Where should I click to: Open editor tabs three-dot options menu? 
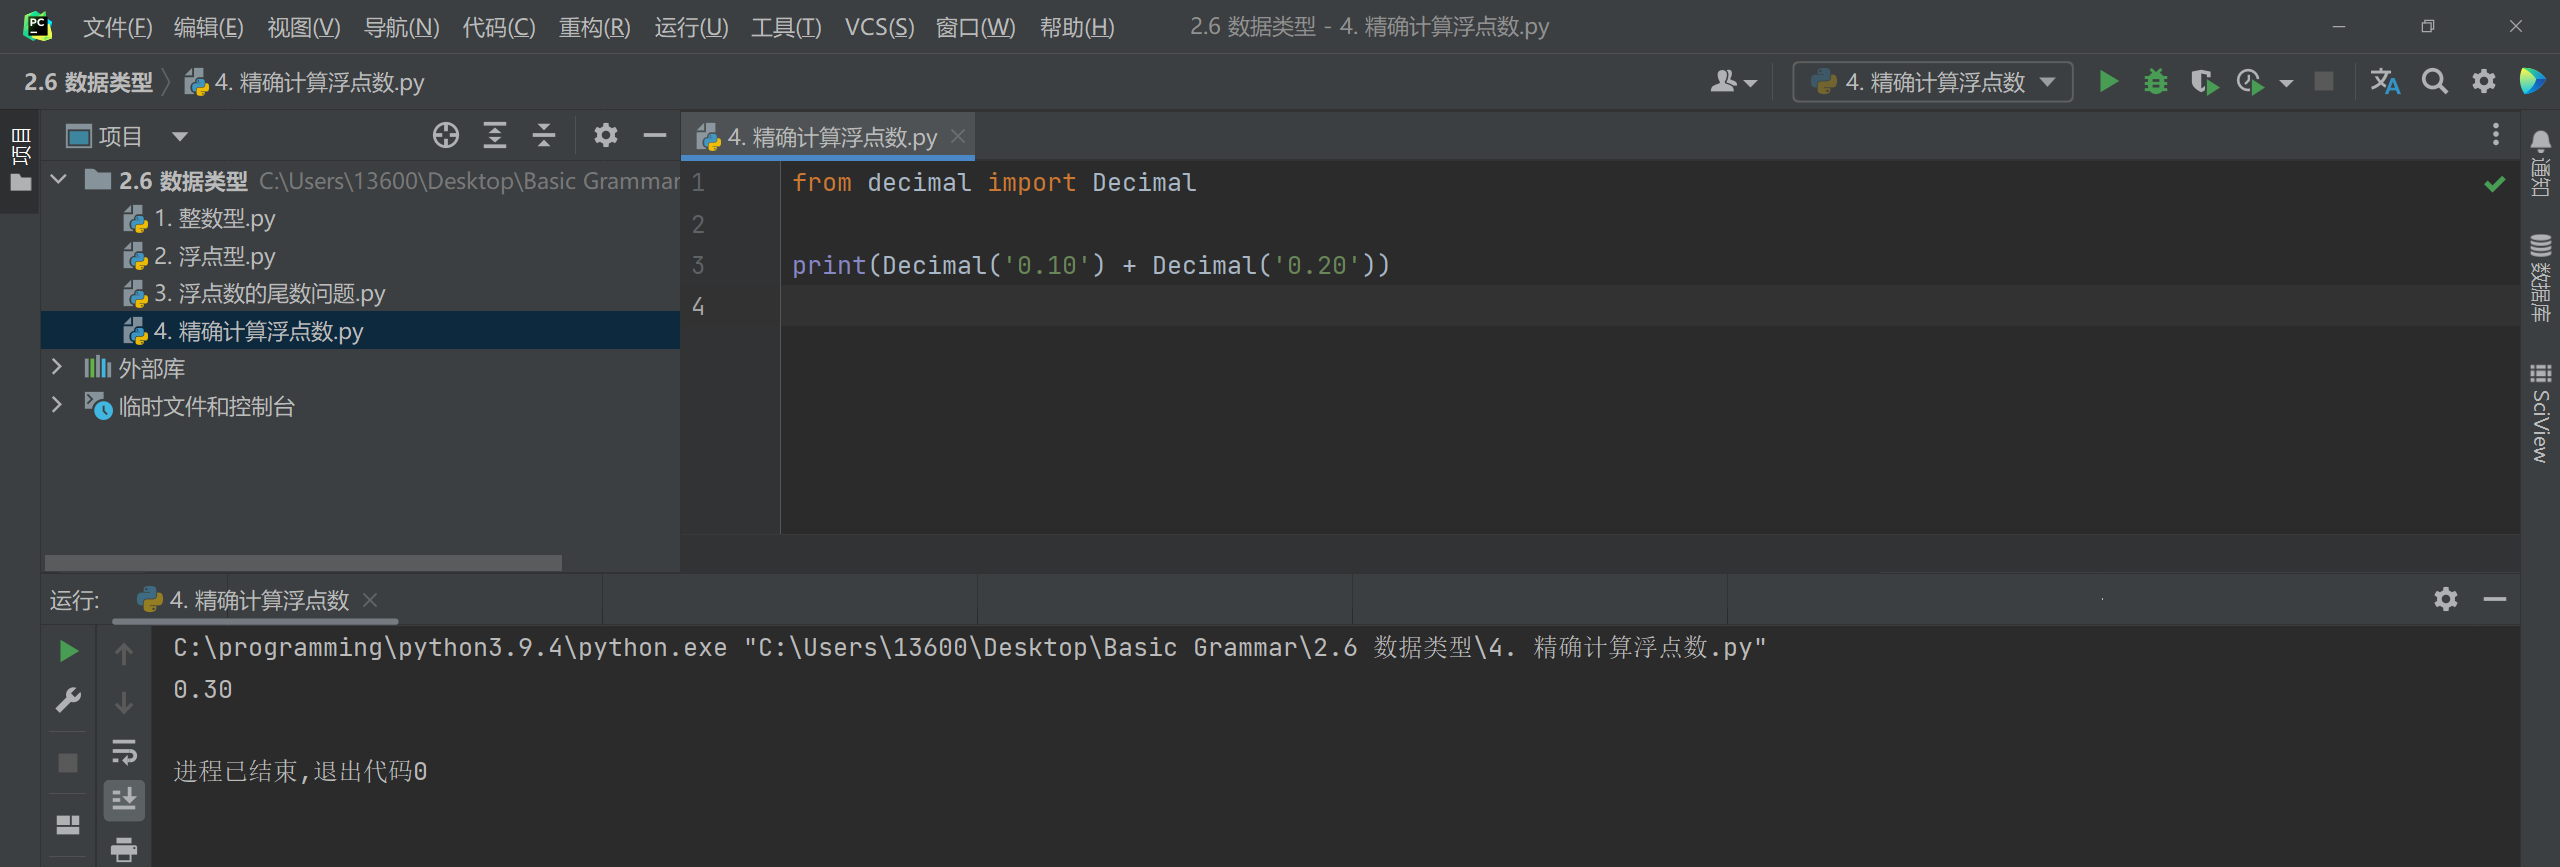point(2496,134)
